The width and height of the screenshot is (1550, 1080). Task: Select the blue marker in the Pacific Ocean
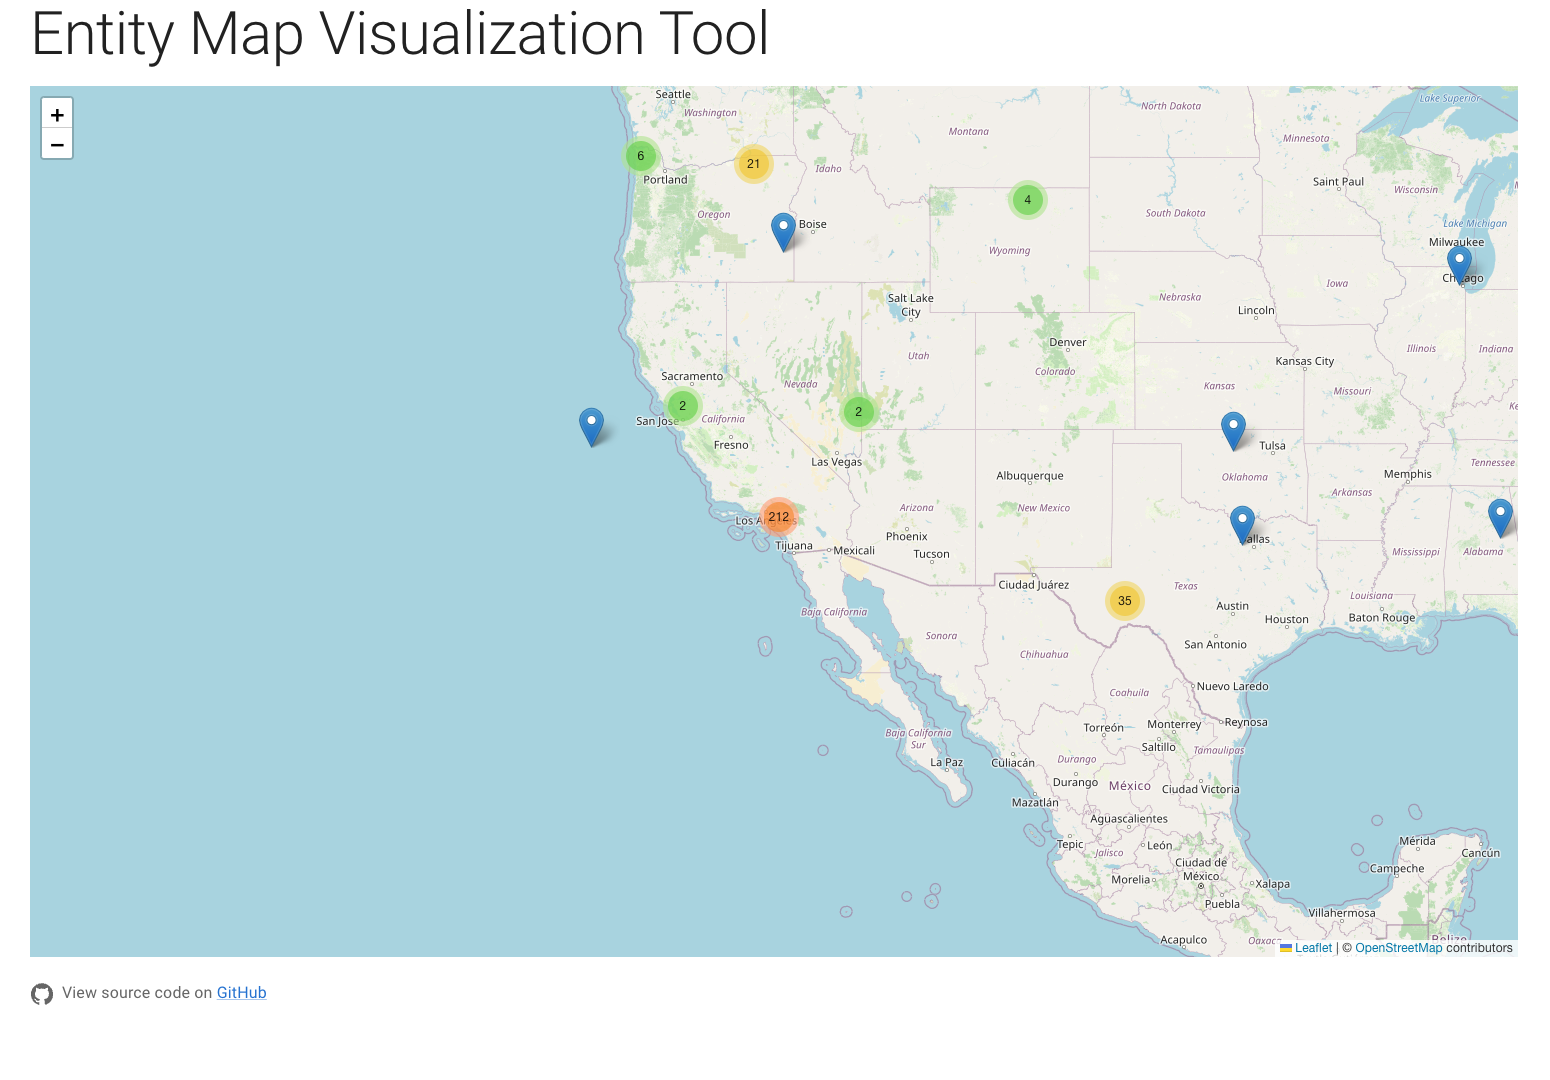[x=591, y=425]
